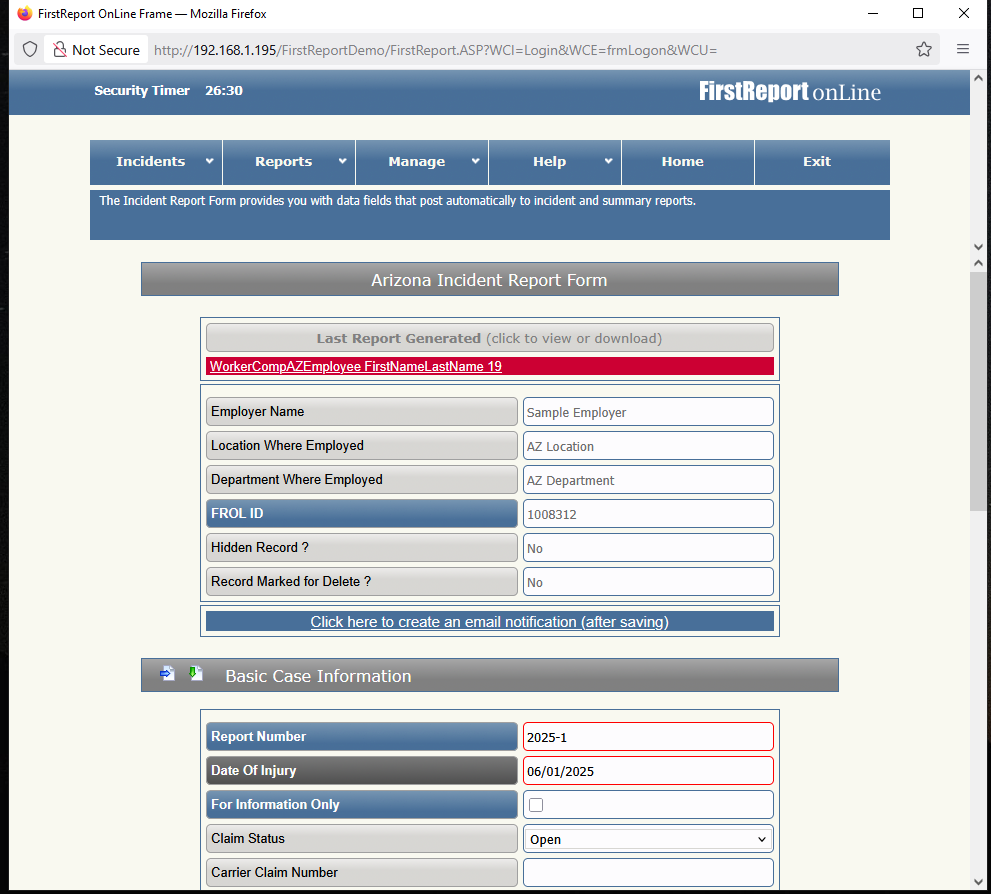Open the Claim Status dropdown
Viewport: 991px width, 894px height.
[647, 839]
